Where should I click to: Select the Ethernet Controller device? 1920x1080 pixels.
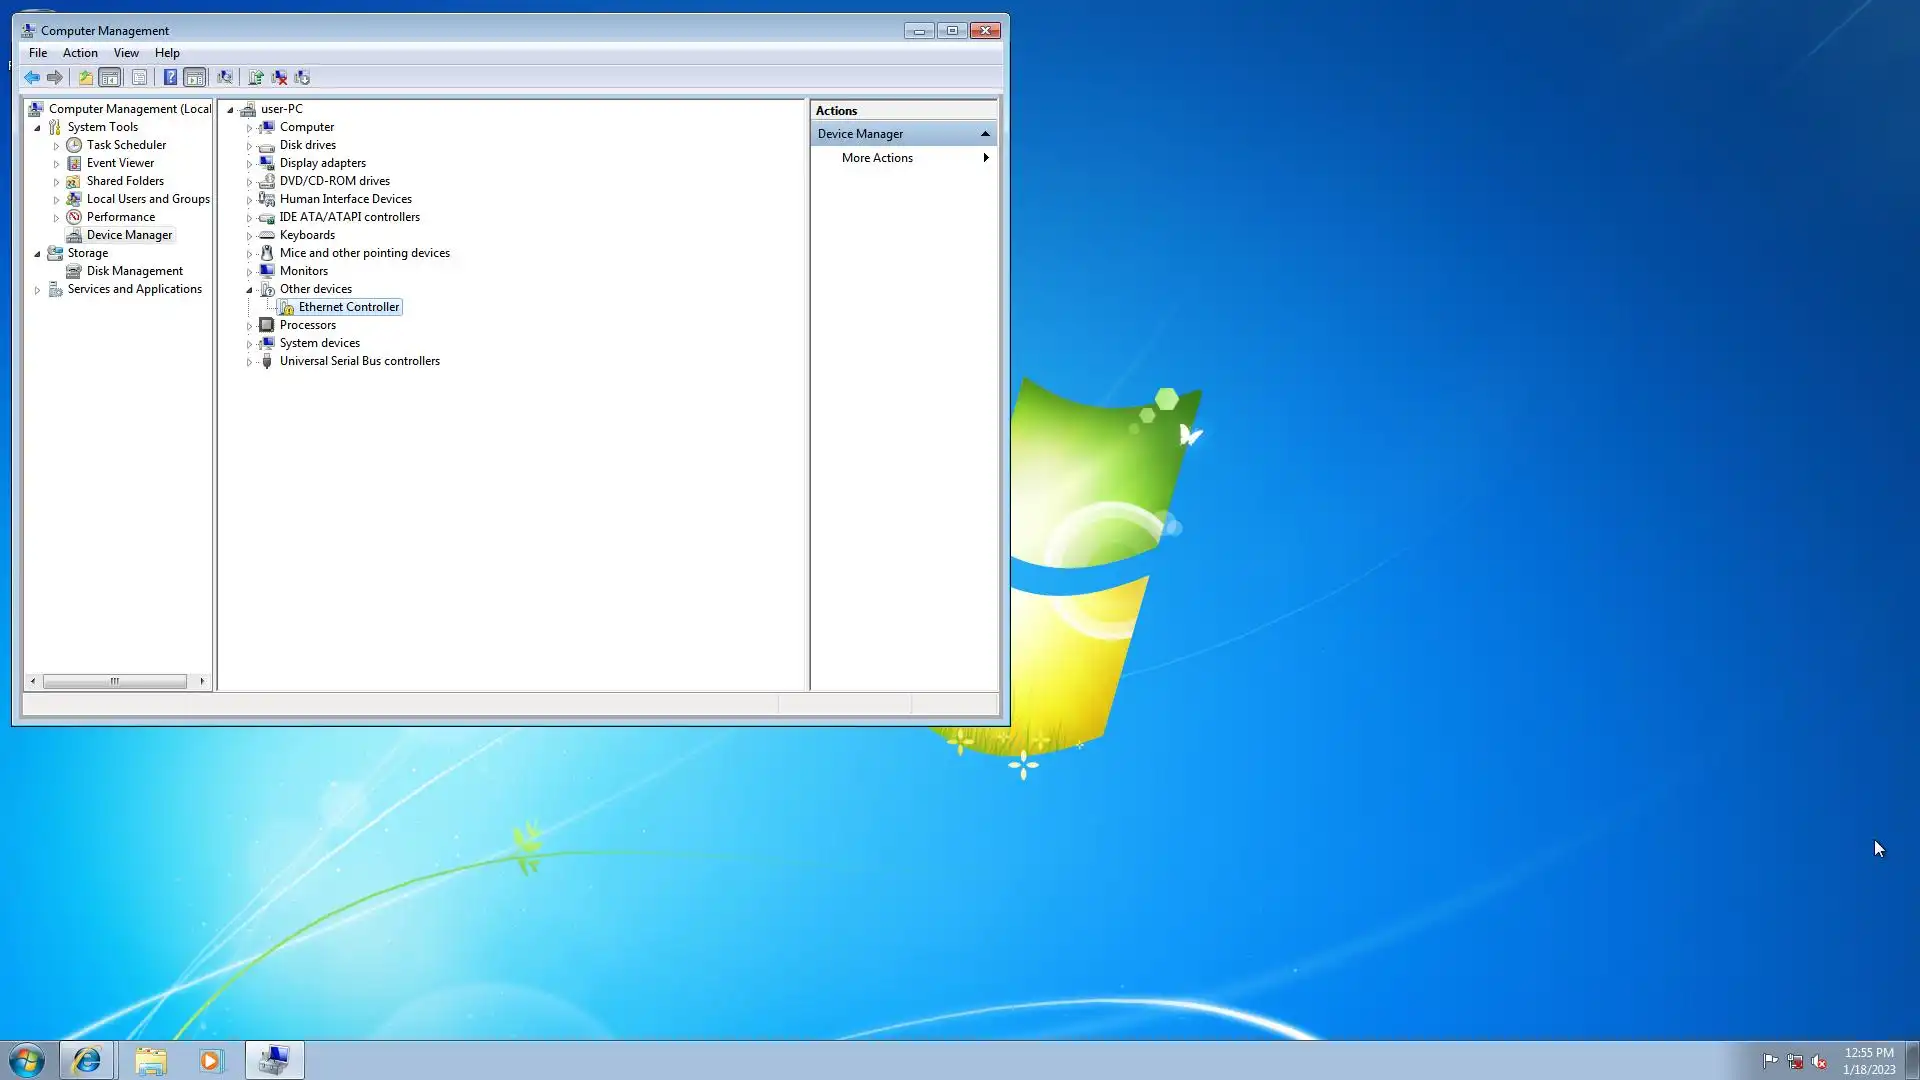348,307
